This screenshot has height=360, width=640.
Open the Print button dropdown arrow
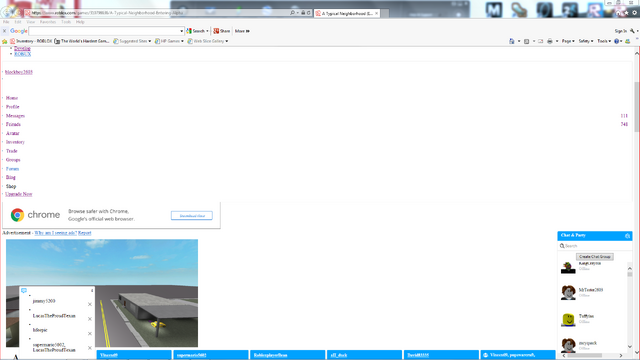click(557, 41)
